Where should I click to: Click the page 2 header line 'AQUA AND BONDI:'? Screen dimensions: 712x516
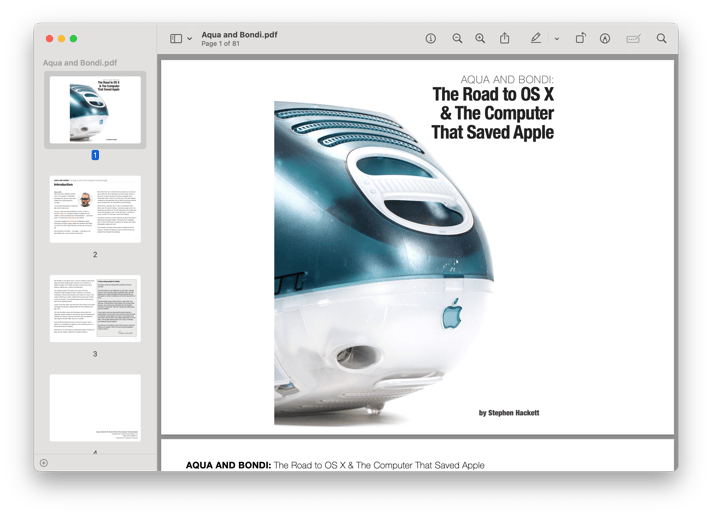tap(228, 465)
